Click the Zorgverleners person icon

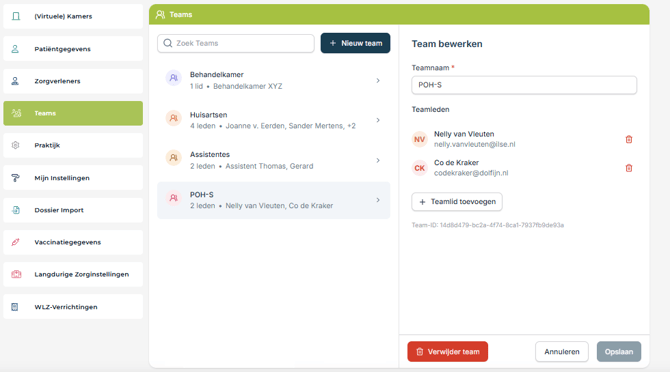point(15,81)
